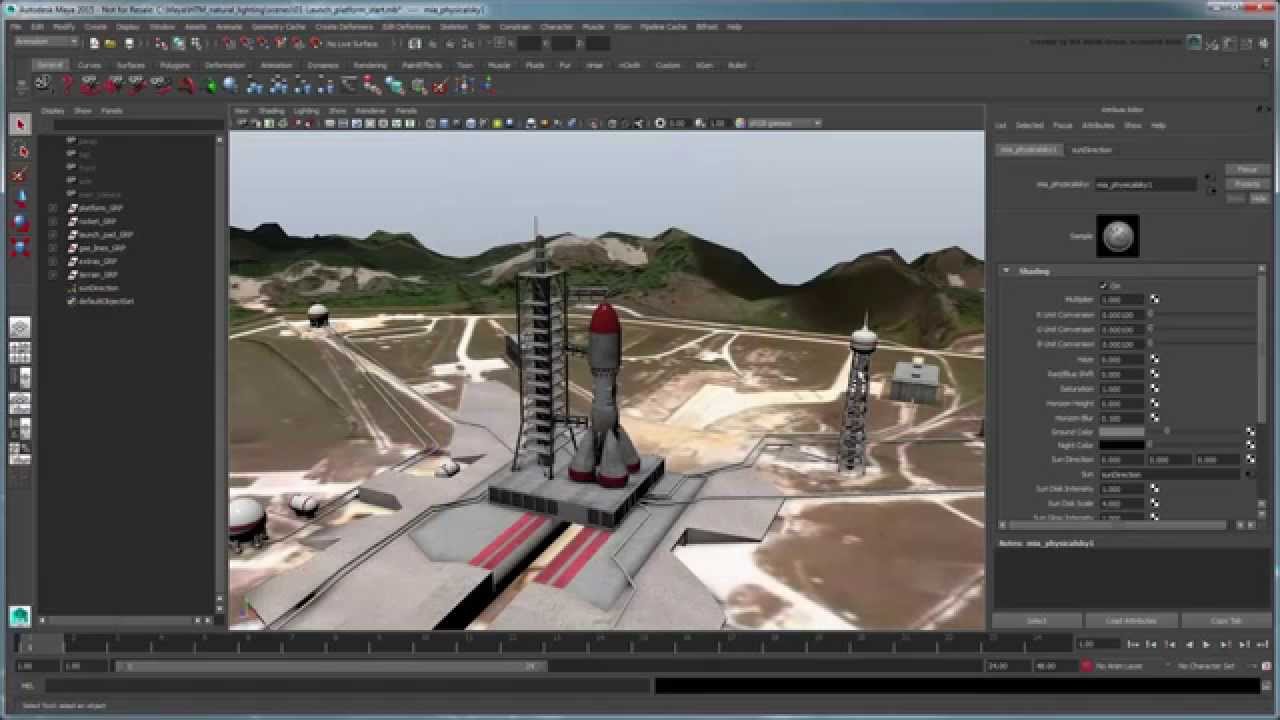Click the Open Scene folder icon
The height and width of the screenshot is (720, 1280).
tap(111, 43)
